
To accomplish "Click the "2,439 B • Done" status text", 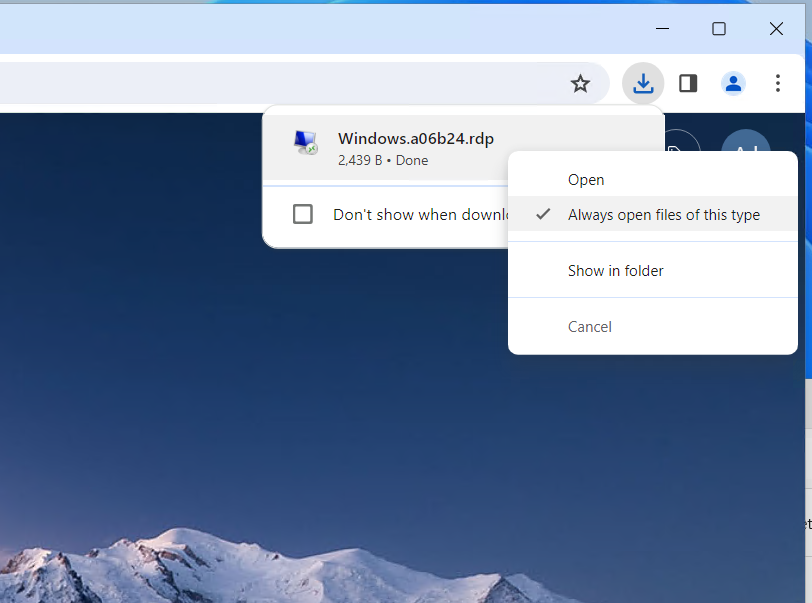I will (x=383, y=160).
